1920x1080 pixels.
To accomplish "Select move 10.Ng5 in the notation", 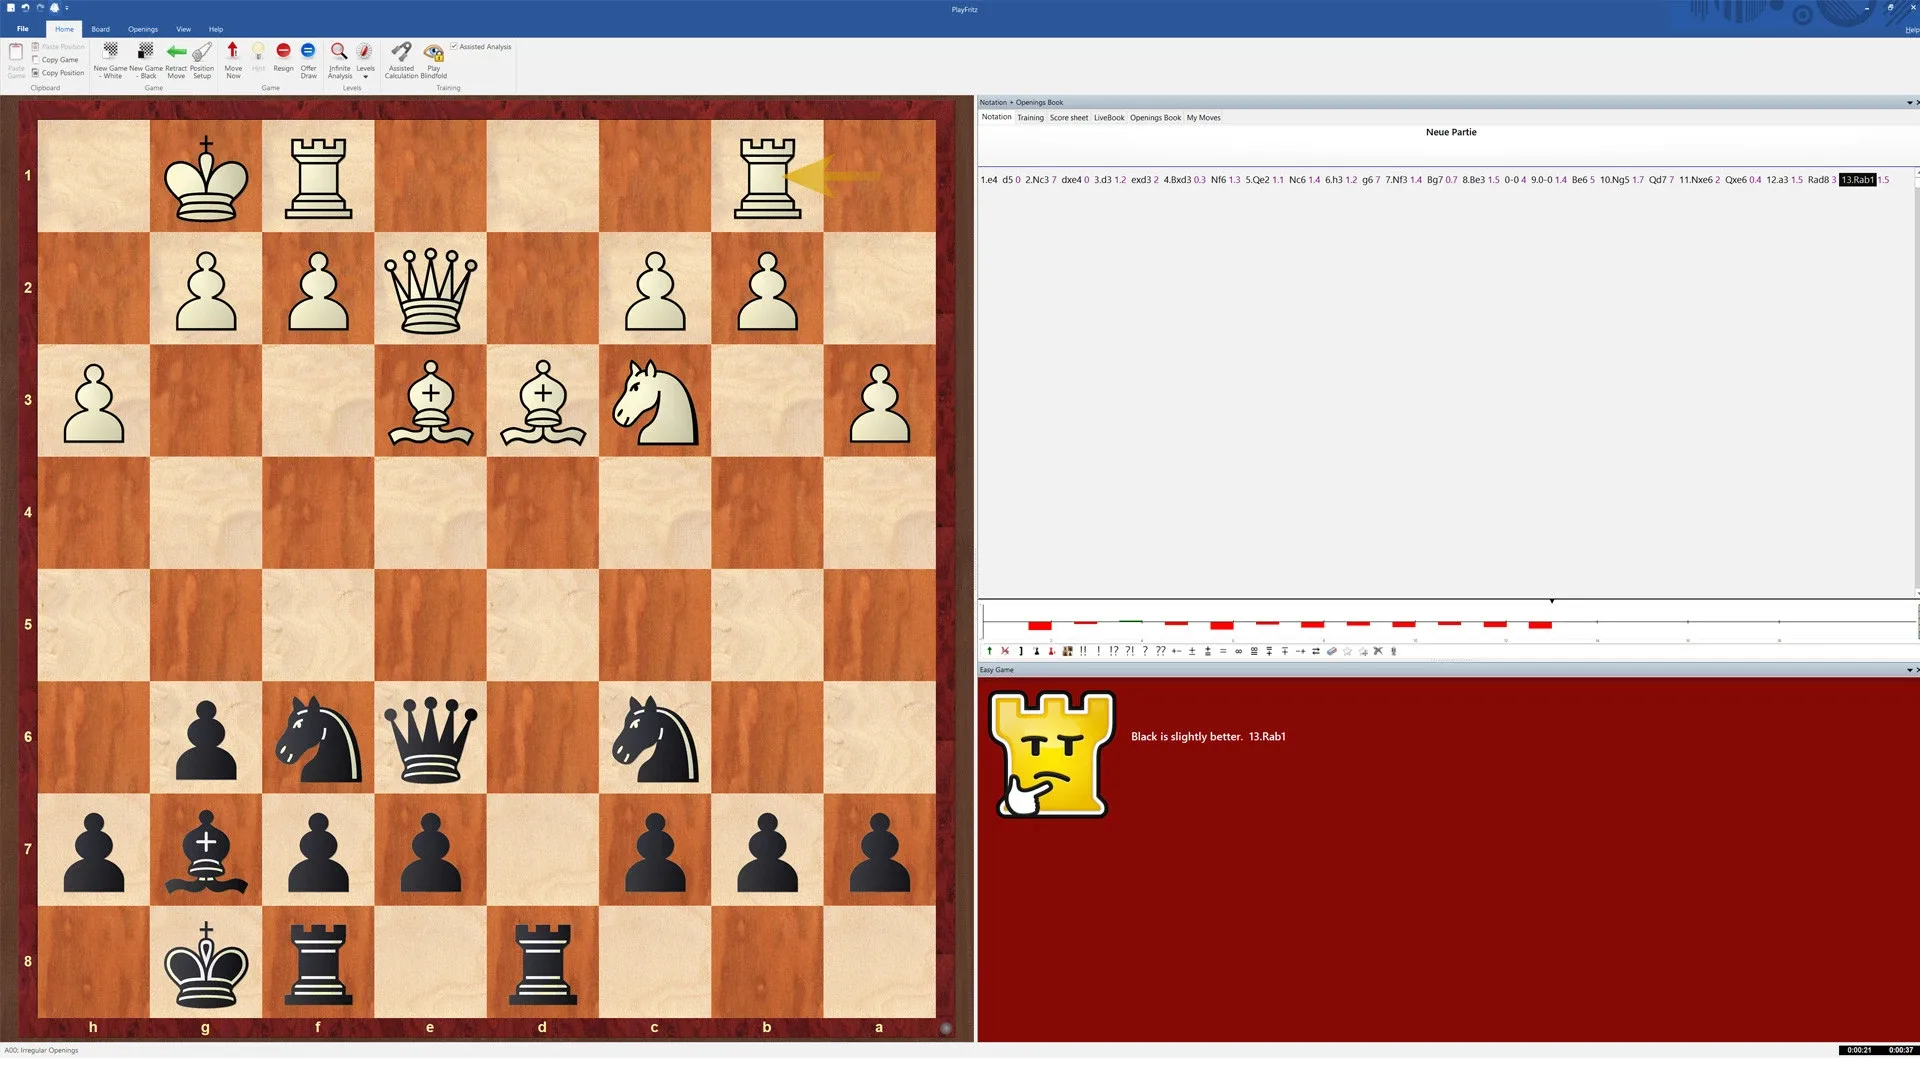I will [1618, 180].
